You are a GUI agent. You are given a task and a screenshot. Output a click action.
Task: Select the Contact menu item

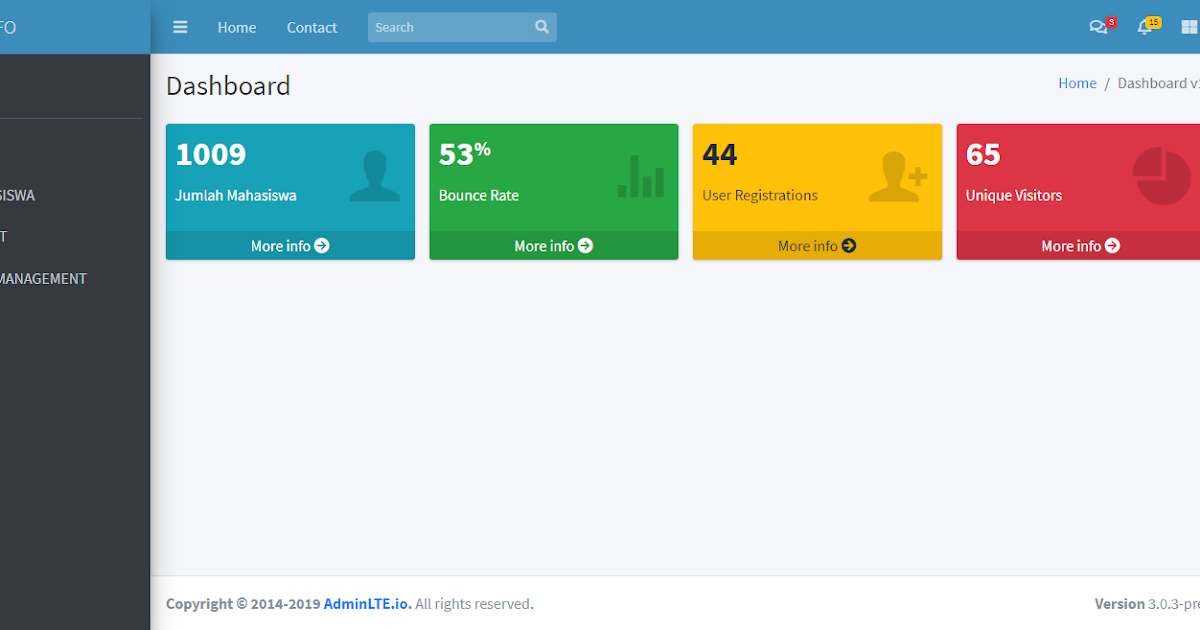coord(311,27)
